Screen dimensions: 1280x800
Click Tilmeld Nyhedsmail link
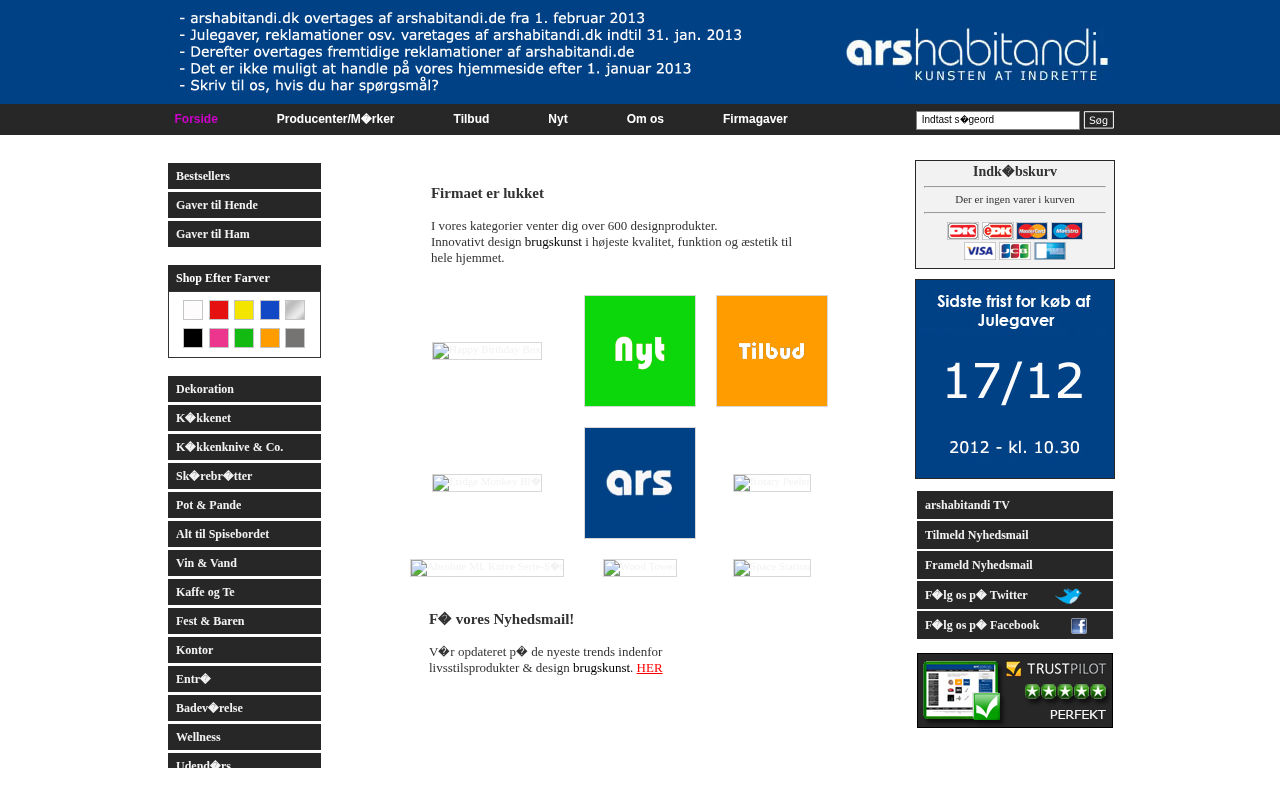click(1015, 535)
